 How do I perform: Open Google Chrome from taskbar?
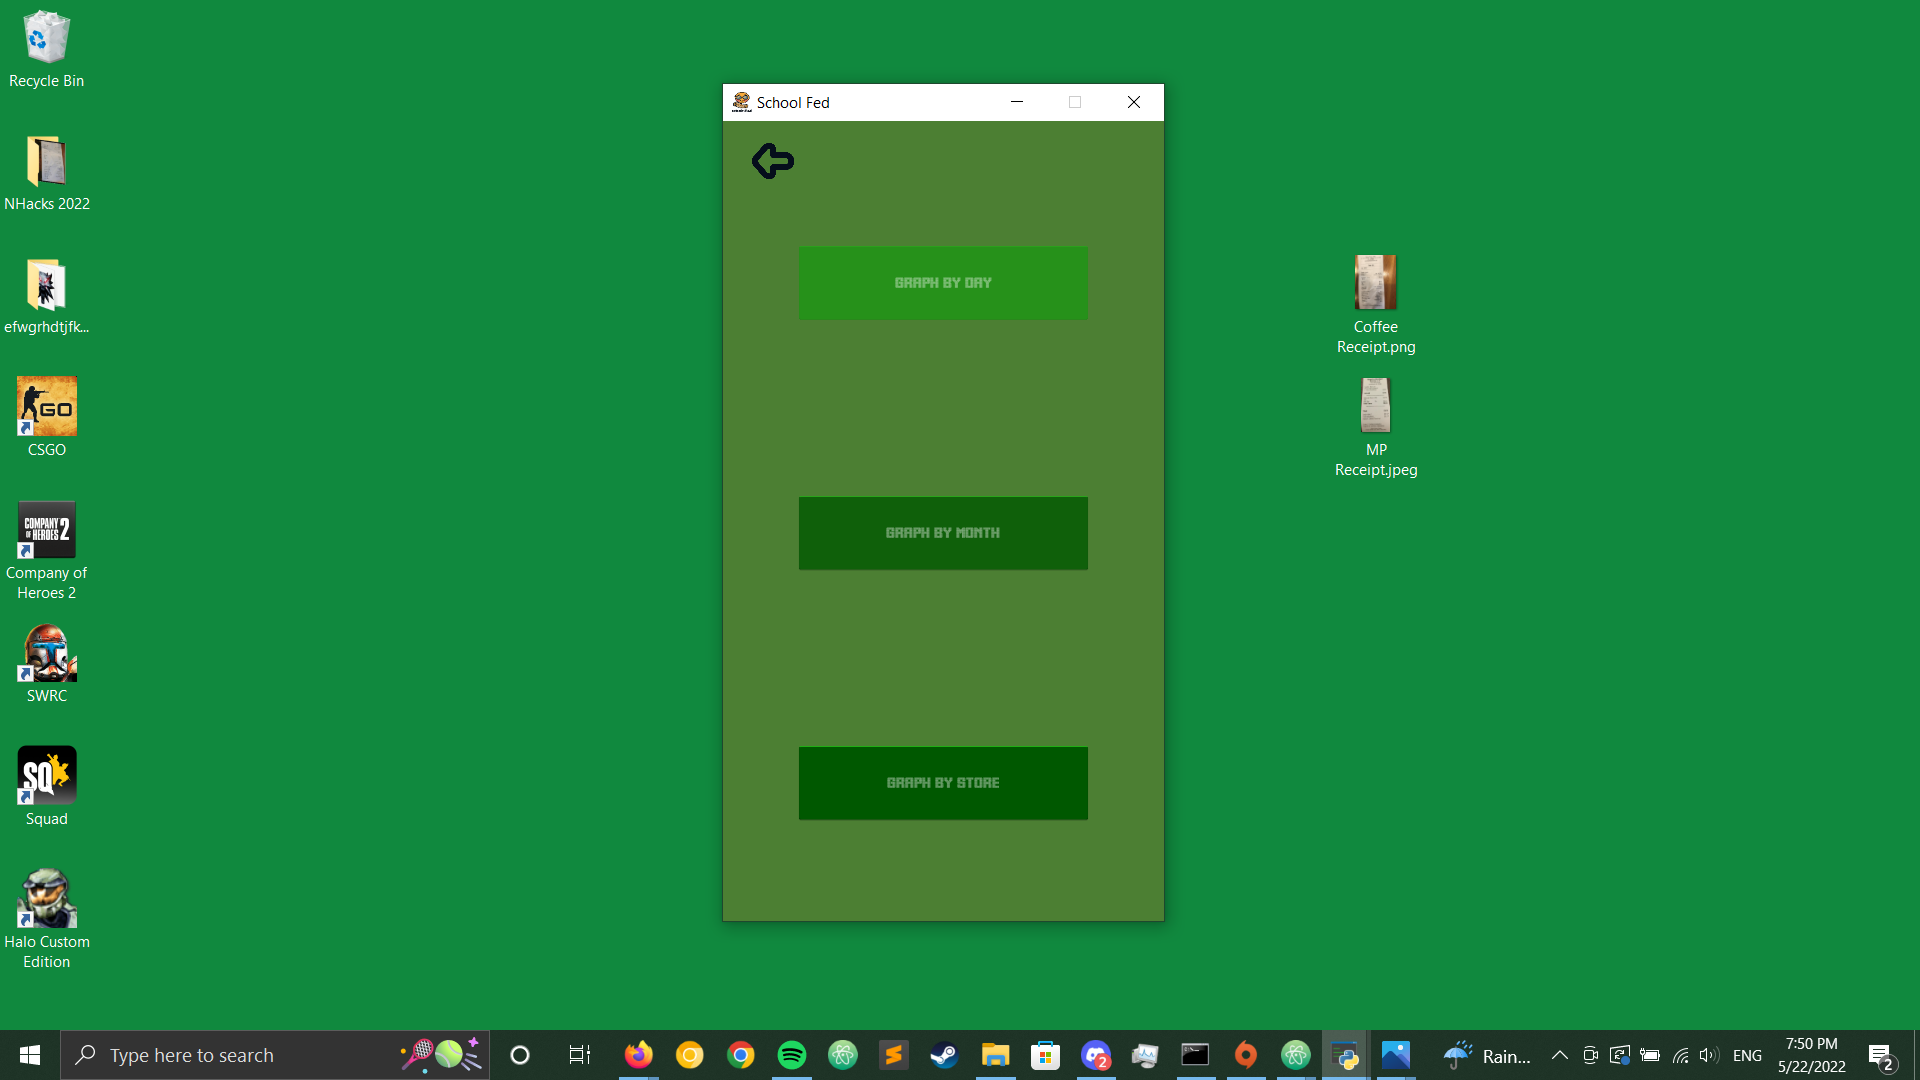tap(740, 1055)
